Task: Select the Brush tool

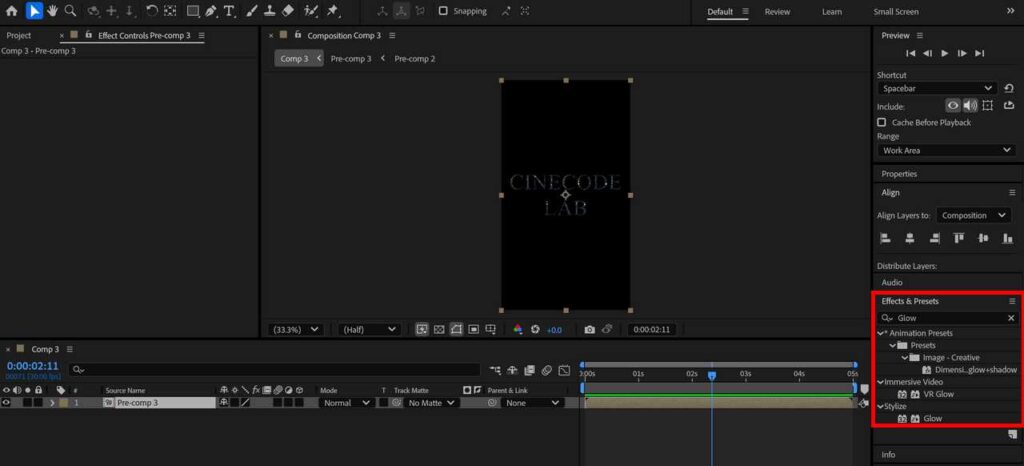Action: tap(252, 11)
